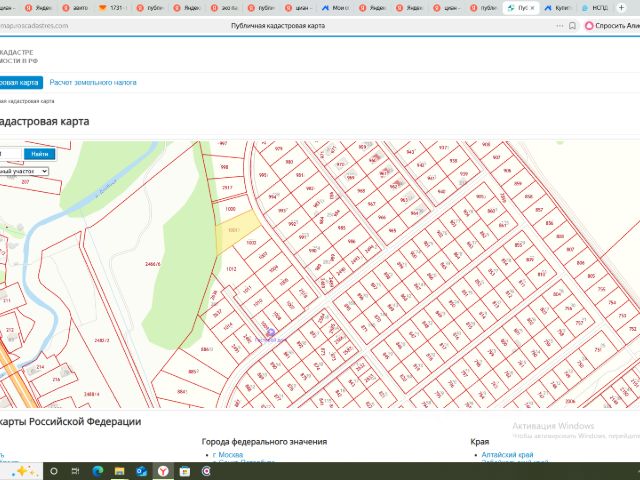The height and width of the screenshot is (480, 640).
Task: Select parcel '1014' on the map
Action: (x=228, y=326)
